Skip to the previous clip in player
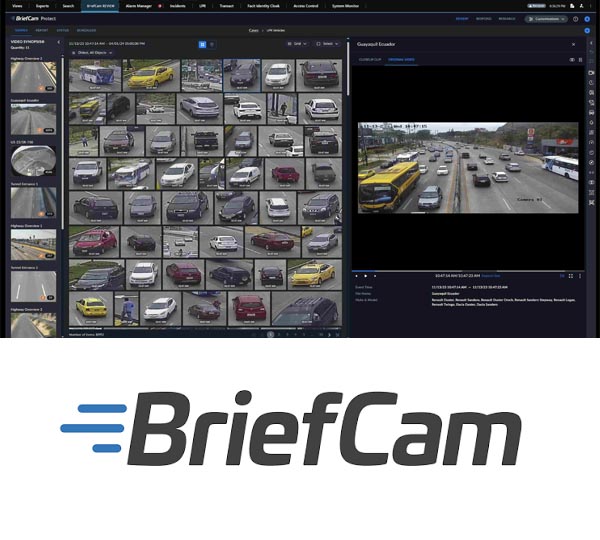The height and width of the screenshot is (540, 600). point(357,276)
